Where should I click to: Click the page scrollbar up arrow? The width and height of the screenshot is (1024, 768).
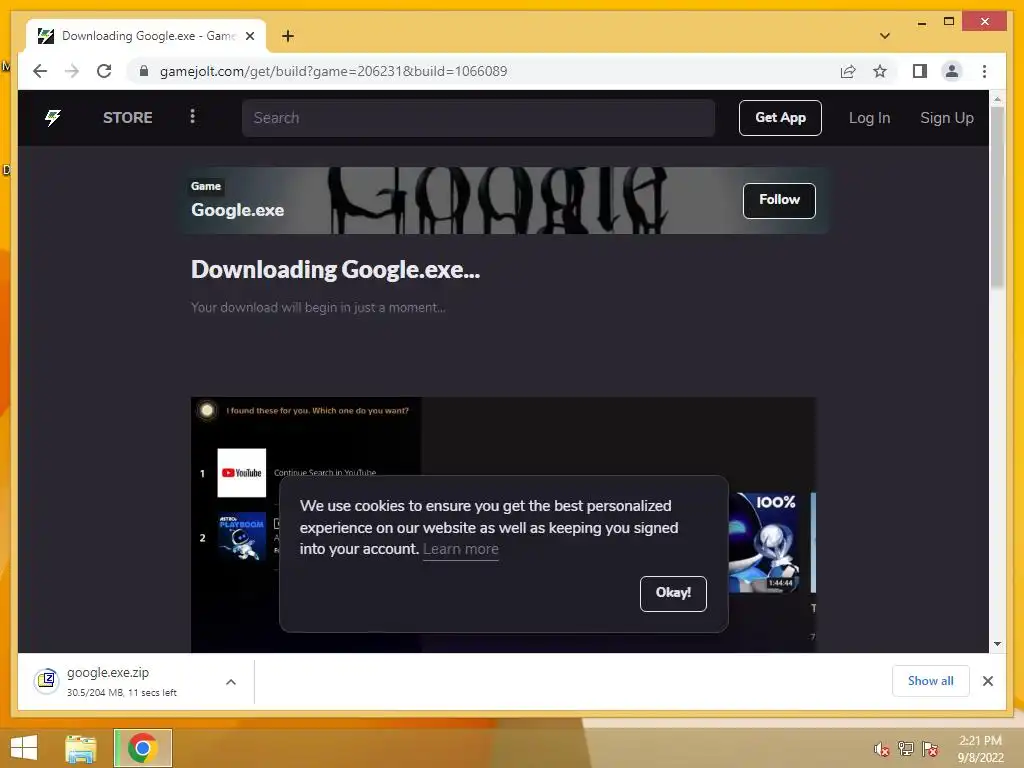[x=997, y=99]
